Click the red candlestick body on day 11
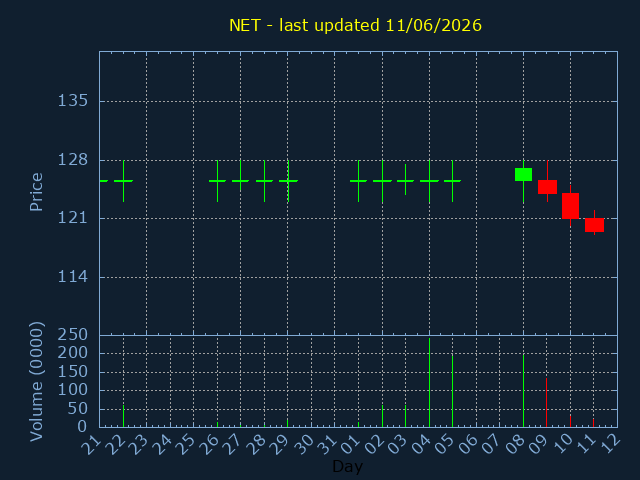 point(594,225)
